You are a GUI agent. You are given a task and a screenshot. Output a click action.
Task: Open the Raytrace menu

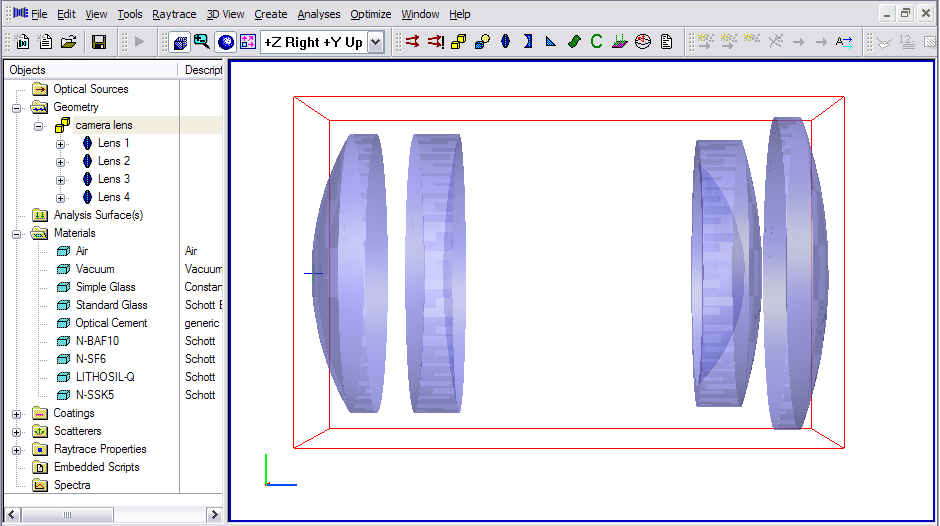tap(174, 14)
